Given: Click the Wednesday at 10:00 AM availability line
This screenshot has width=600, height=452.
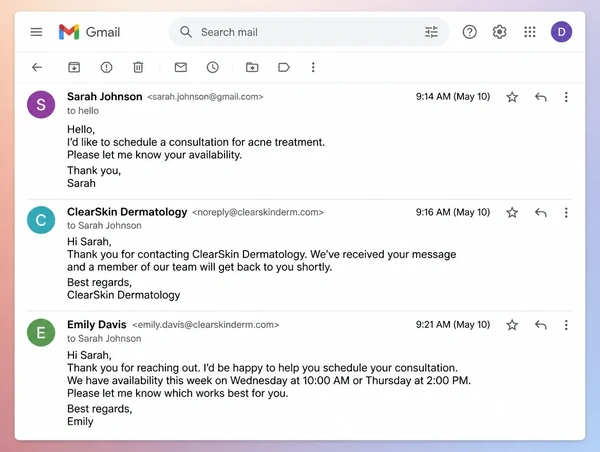Looking at the screenshot, I should tap(269, 381).
